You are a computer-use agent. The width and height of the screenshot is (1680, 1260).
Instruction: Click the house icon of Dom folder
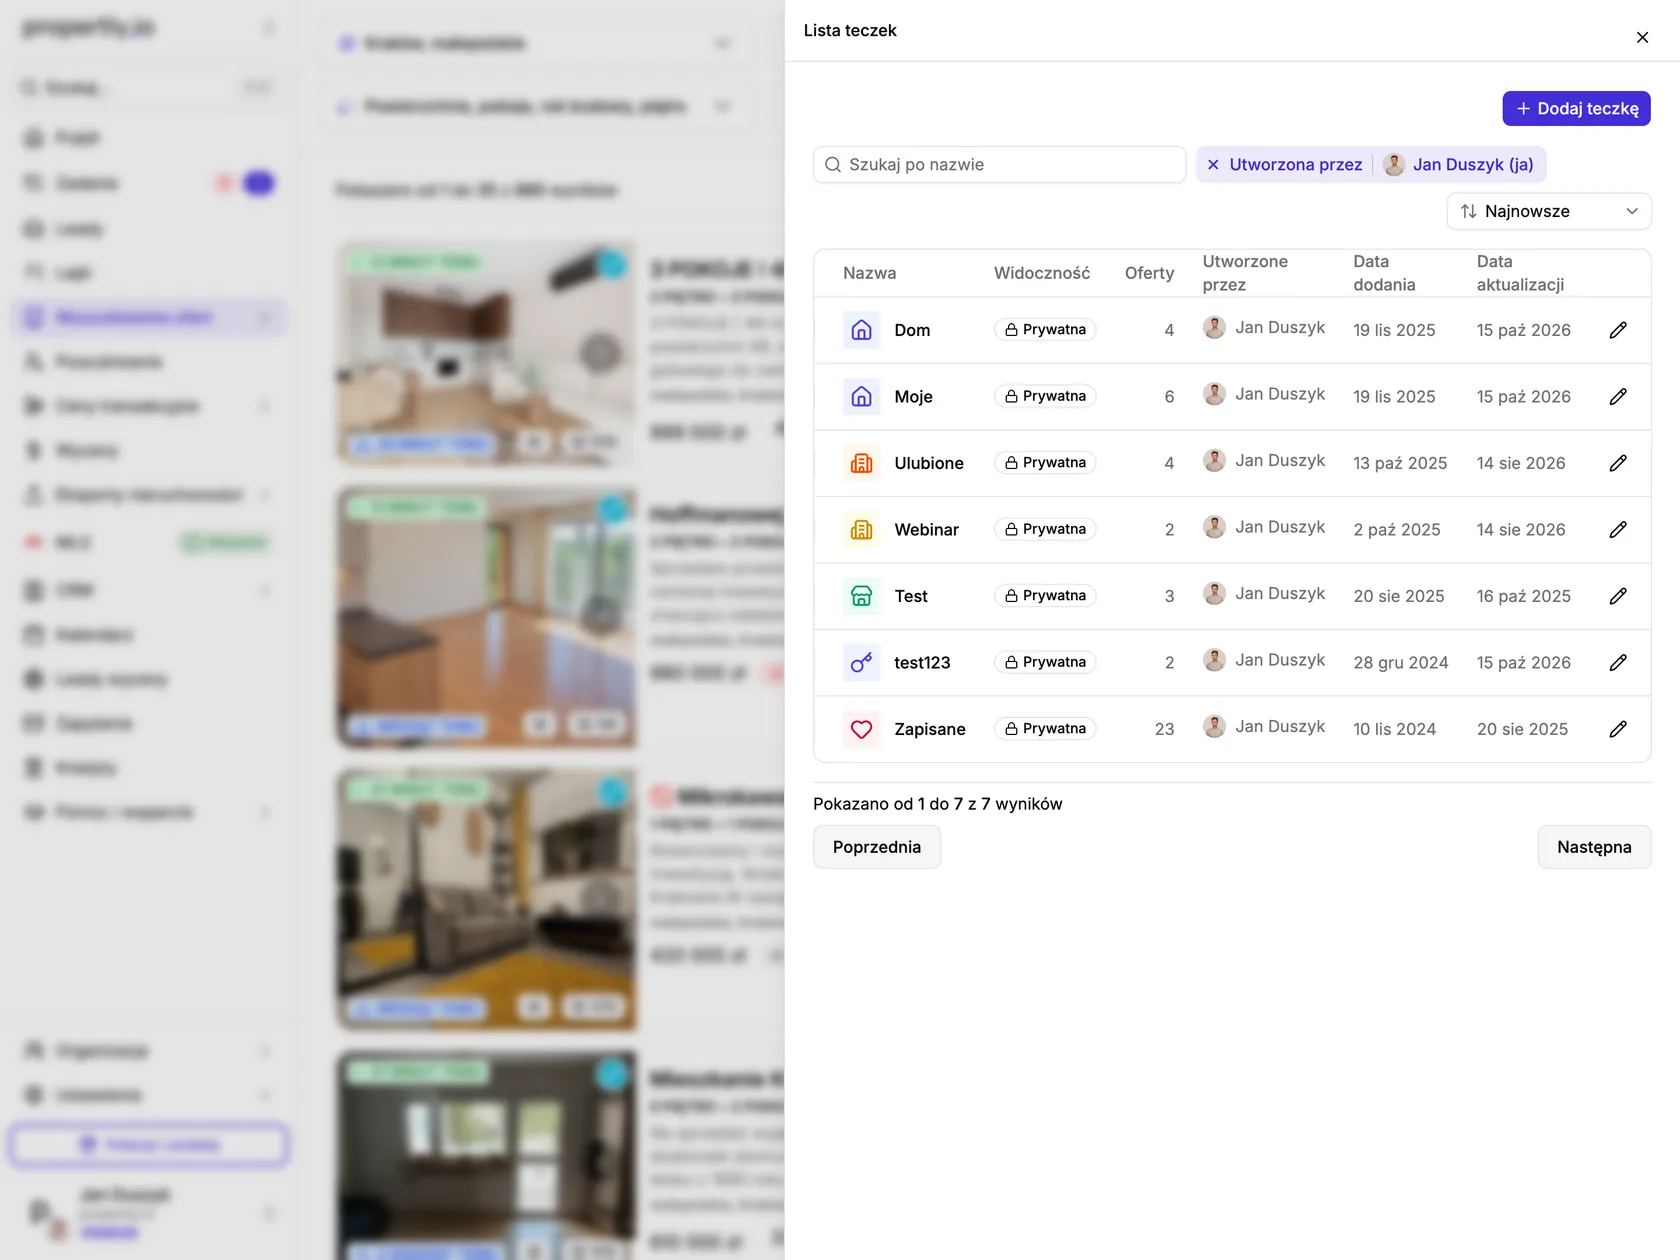coord(861,330)
